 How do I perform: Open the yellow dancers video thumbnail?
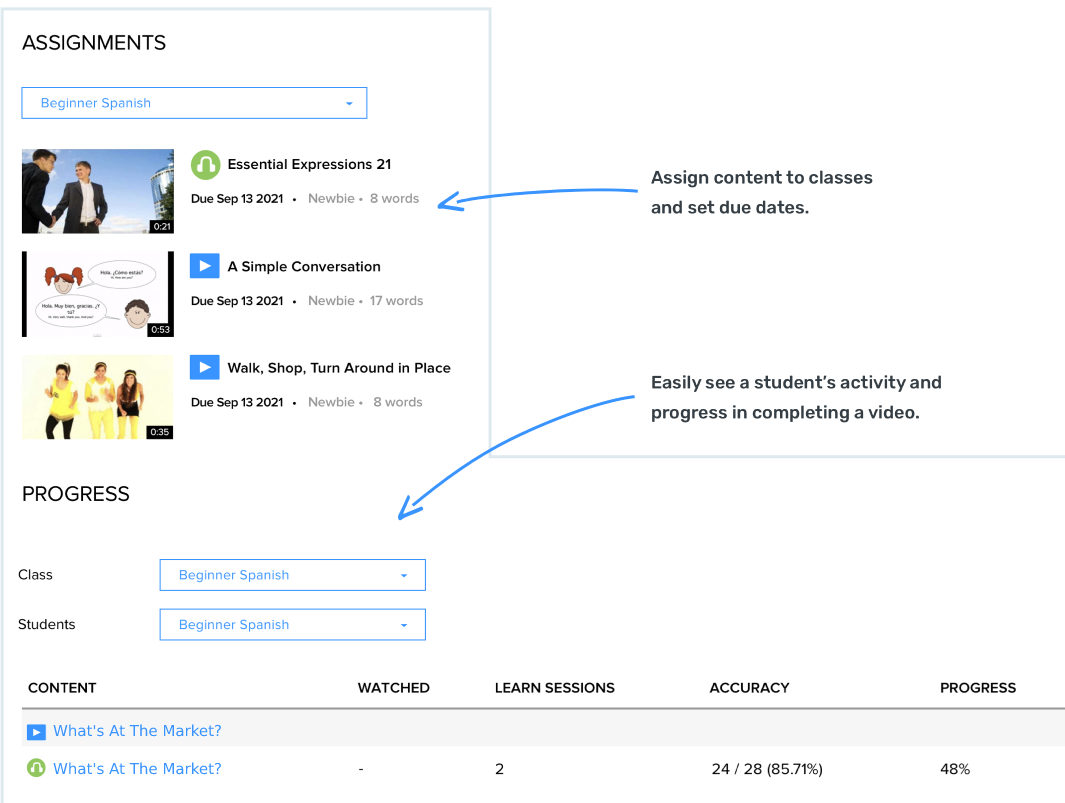[x=98, y=397]
